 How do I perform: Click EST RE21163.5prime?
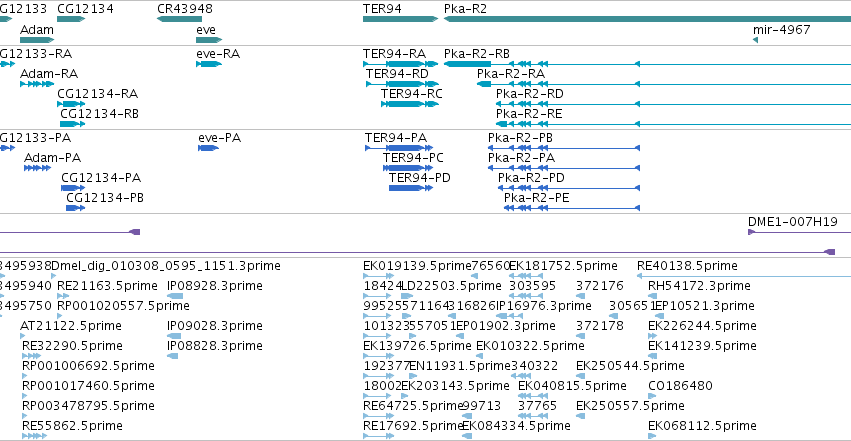(x=63, y=296)
